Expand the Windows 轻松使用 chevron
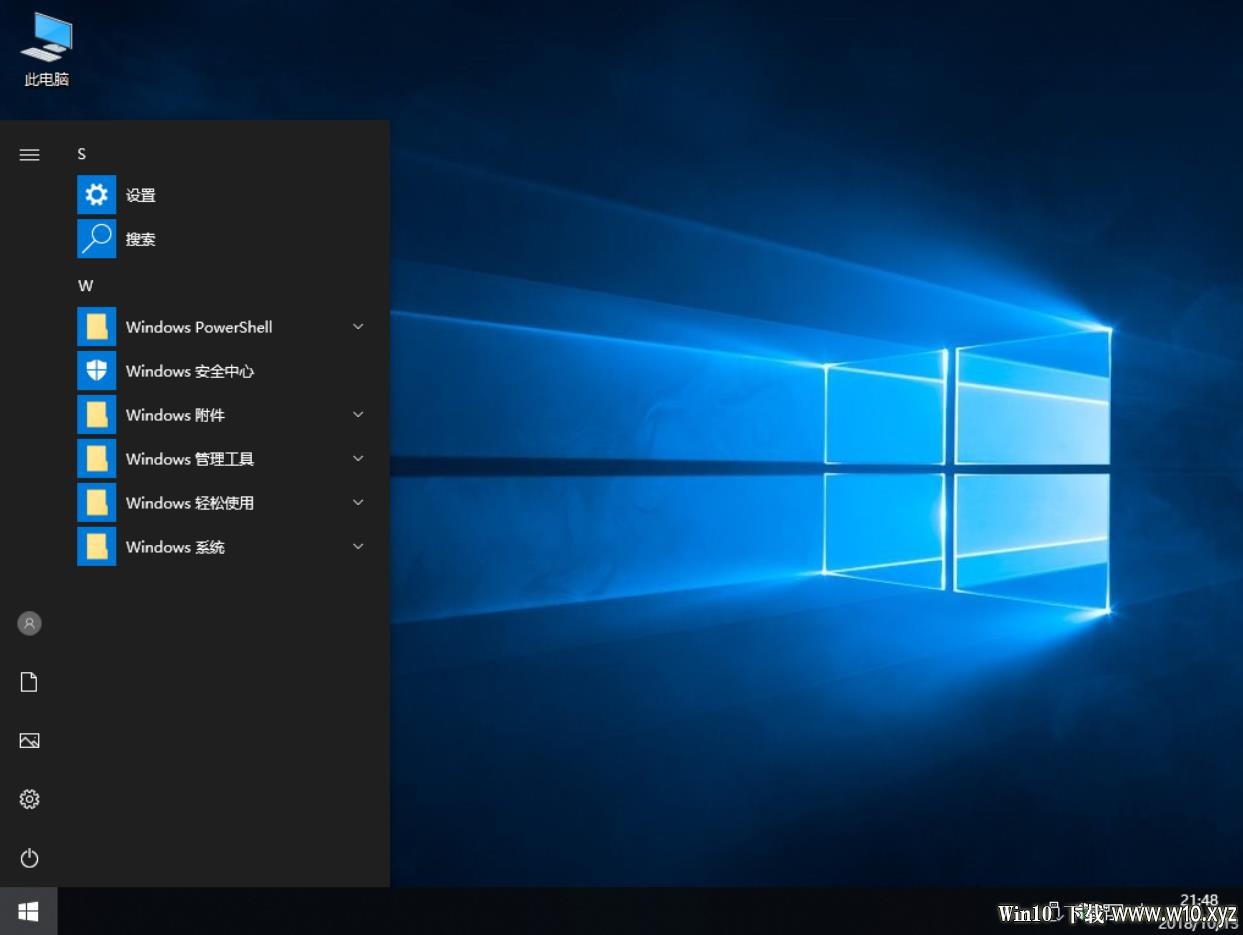Viewport: 1243px width, 935px height. 358,503
